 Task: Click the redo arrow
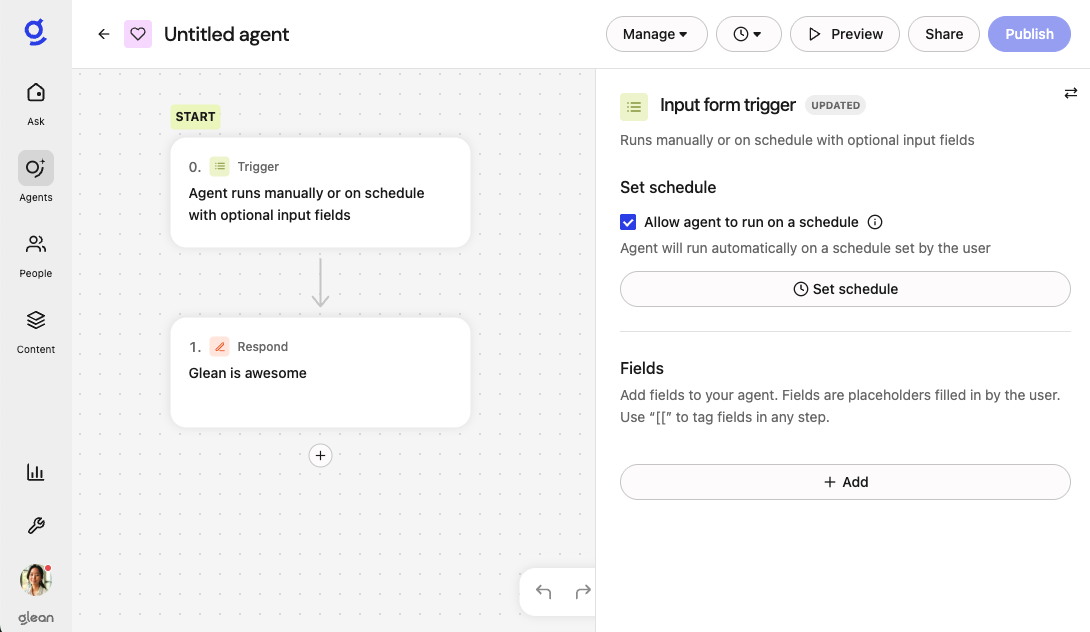coord(583,592)
